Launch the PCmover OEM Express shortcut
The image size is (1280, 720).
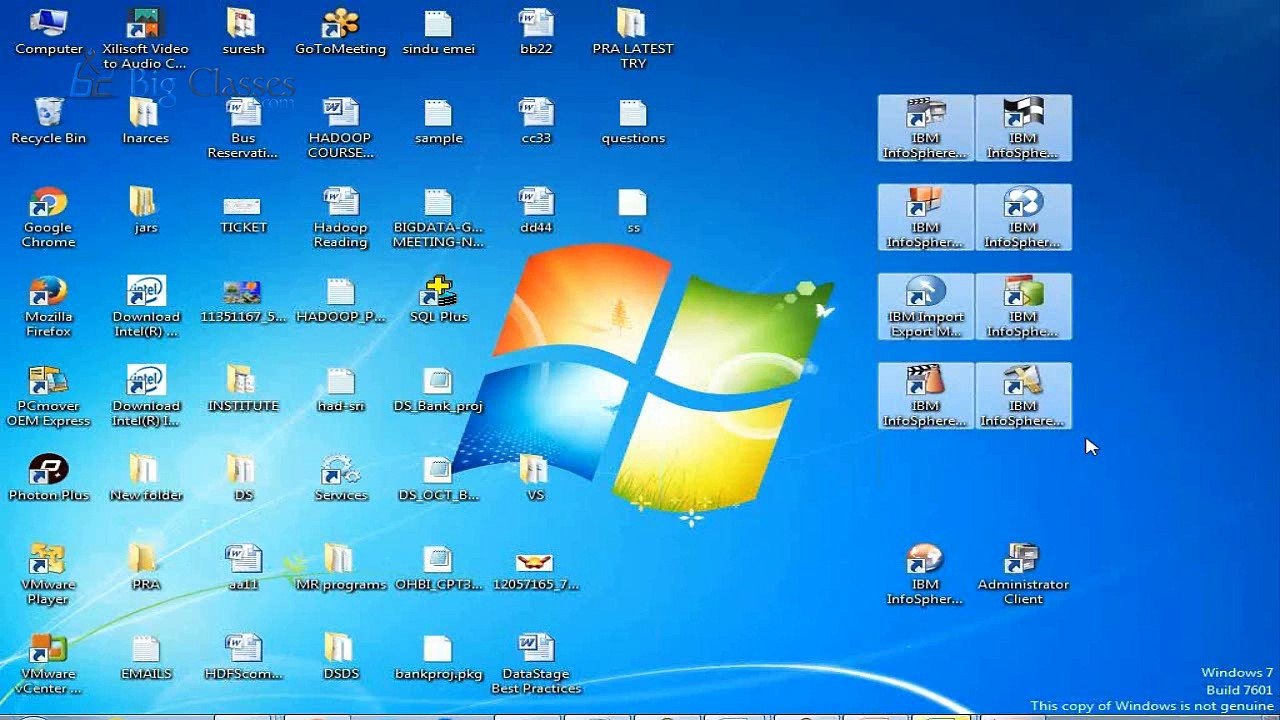coord(48,396)
